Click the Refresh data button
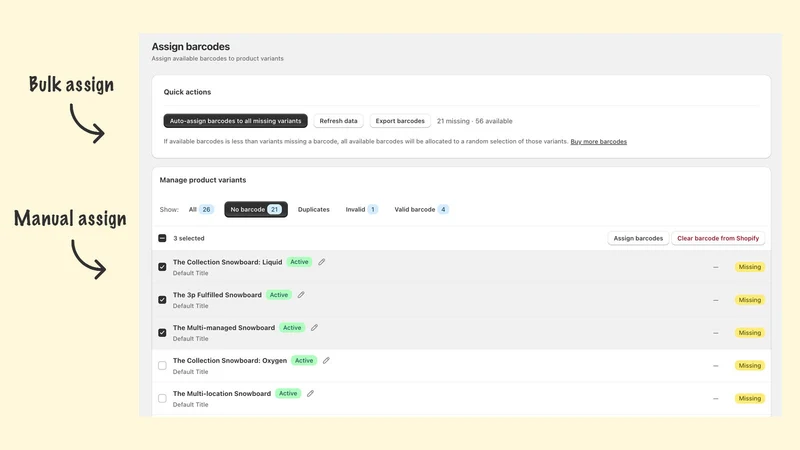The height and width of the screenshot is (450, 800). (x=338, y=121)
